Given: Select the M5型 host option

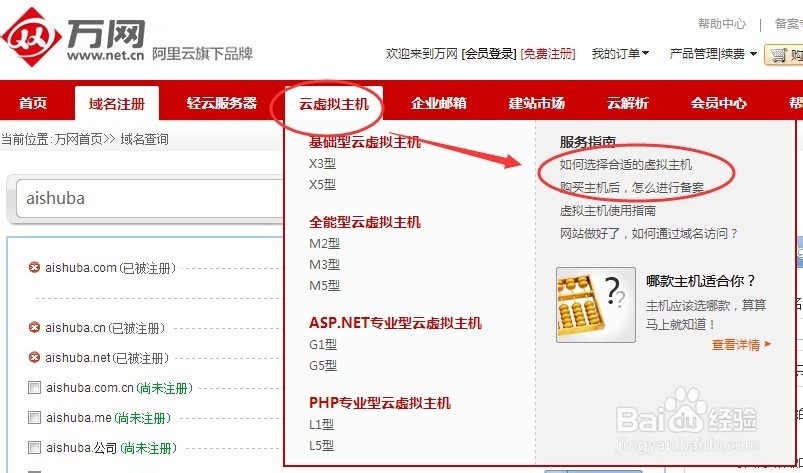Looking at the screenshot, I should [325, 286].
